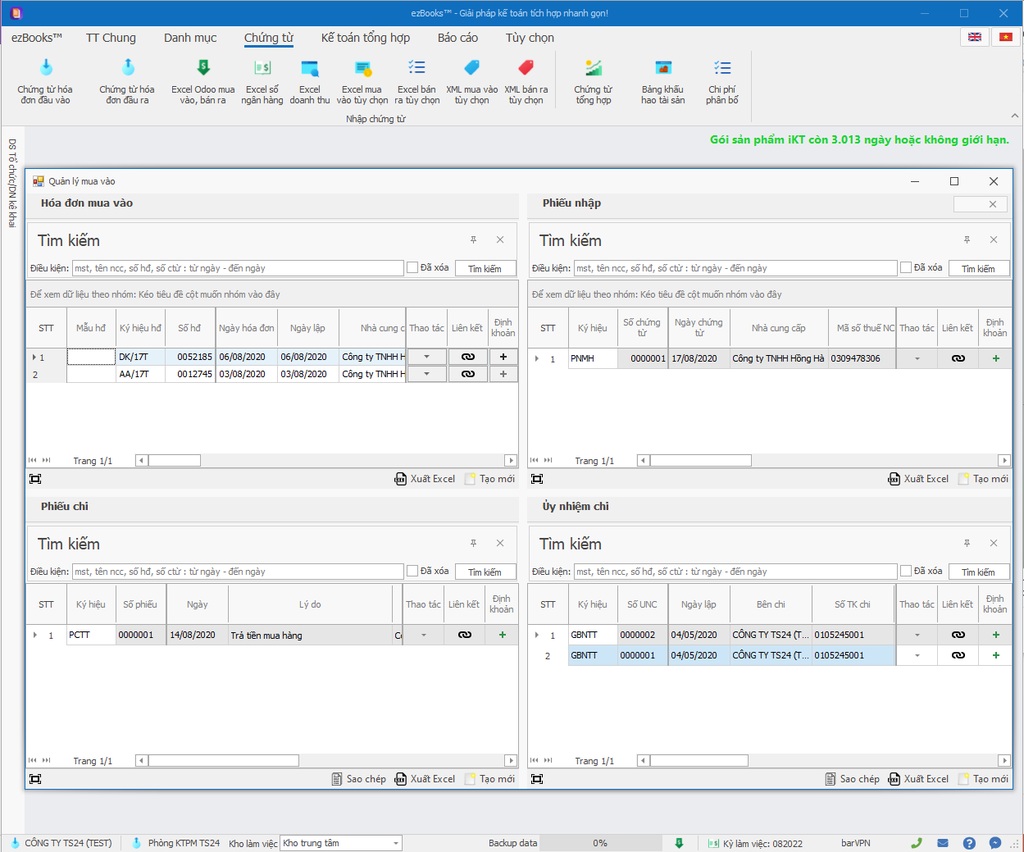Image resolution: width=1024 pixels, height=852 pixels.
Task: Enable Đã xóa checkbox in Phiếu nhập
Action: pyautogui.click(x=906, y=268)
